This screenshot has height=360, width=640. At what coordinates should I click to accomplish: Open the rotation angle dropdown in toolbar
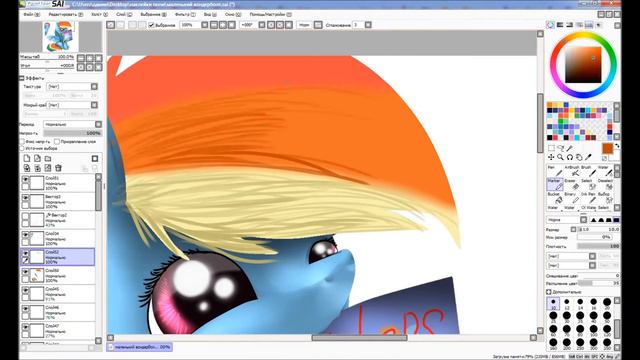point(262,25)
